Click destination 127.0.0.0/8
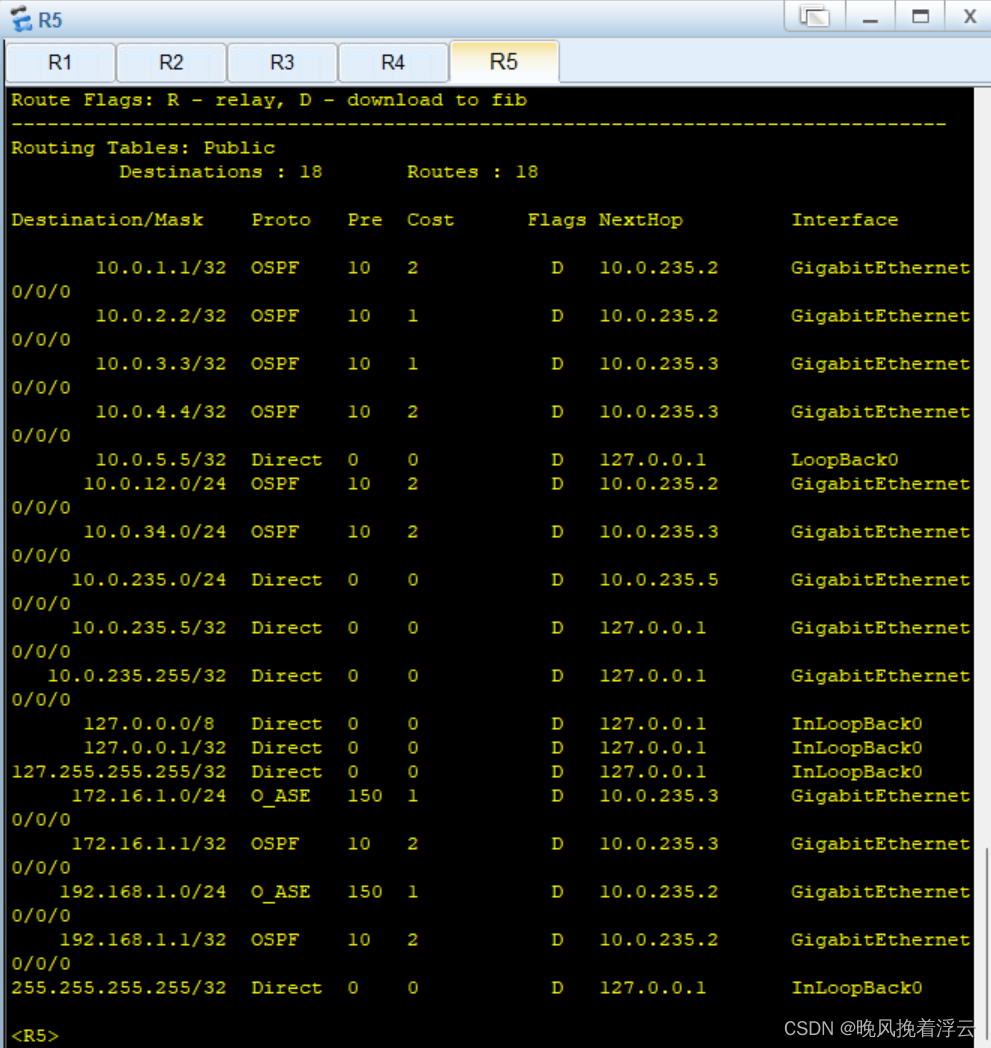The image size is (991, 1048). [149, 724]
